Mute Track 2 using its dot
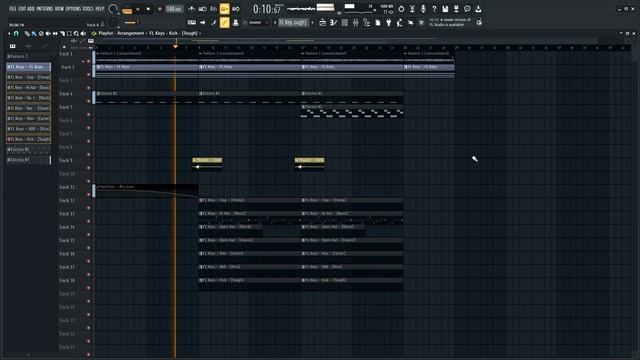The image size is (640, 360). [x=88, y=75]
